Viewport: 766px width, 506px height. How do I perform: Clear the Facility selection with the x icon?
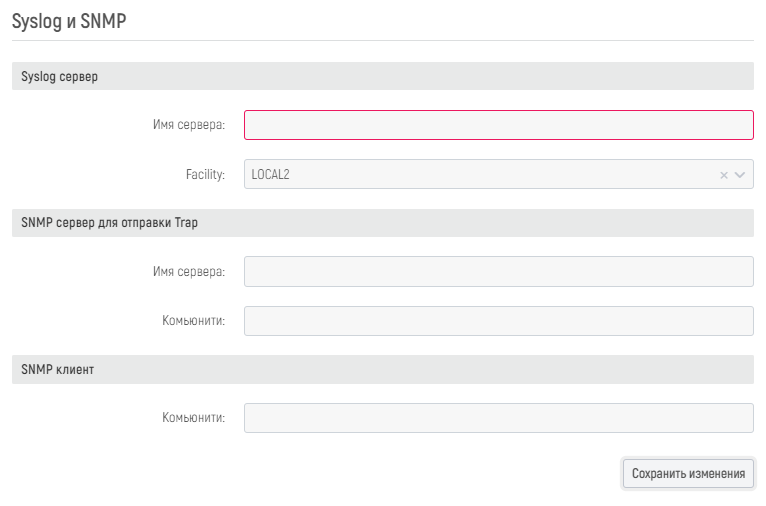[724, 175]
